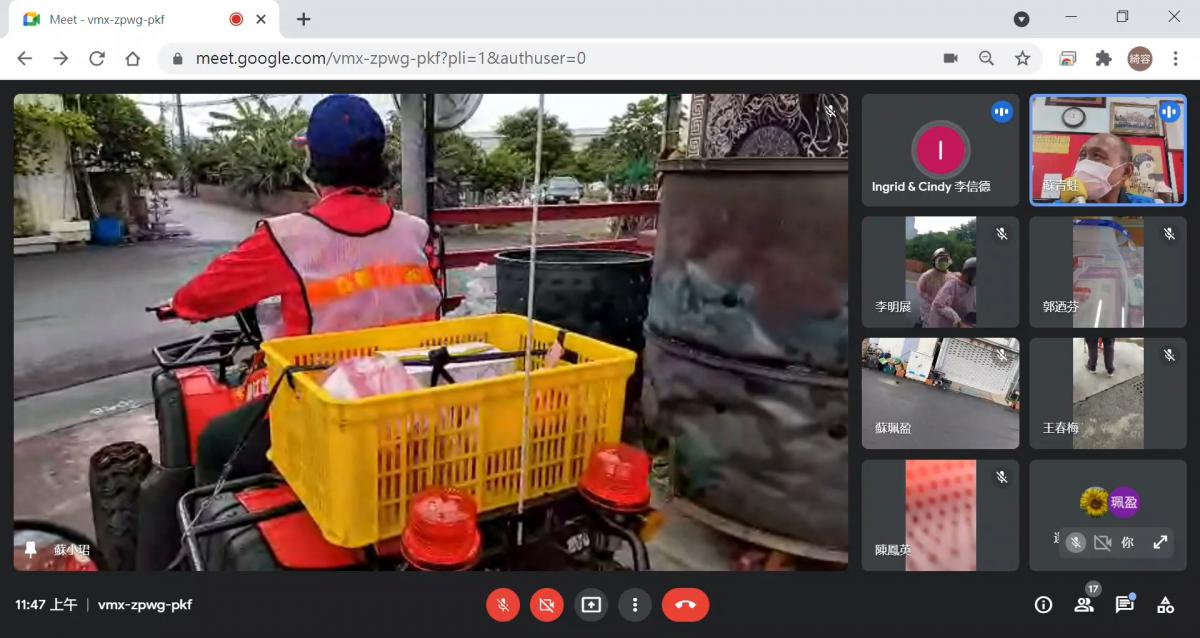Turn on the camera in the call controls
Viewport: 1200px width, 638px height.
(x=546, y=605)
